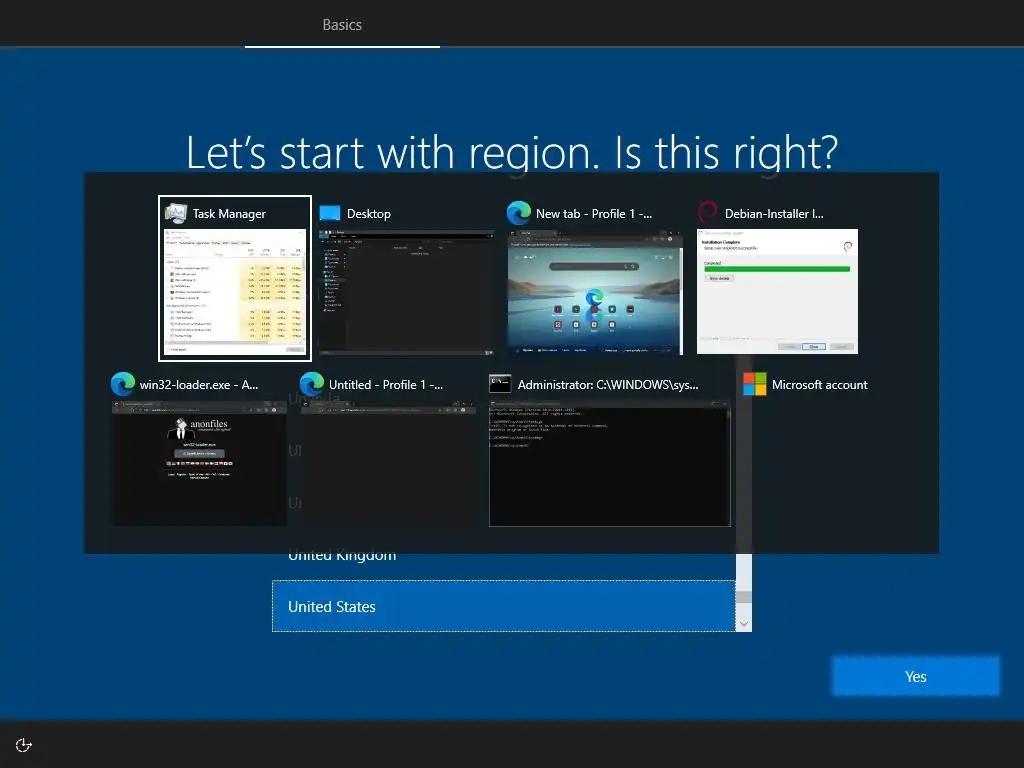Choose United States in region list
Viewport: 1024px width, 768px height.
coord(504,606)
